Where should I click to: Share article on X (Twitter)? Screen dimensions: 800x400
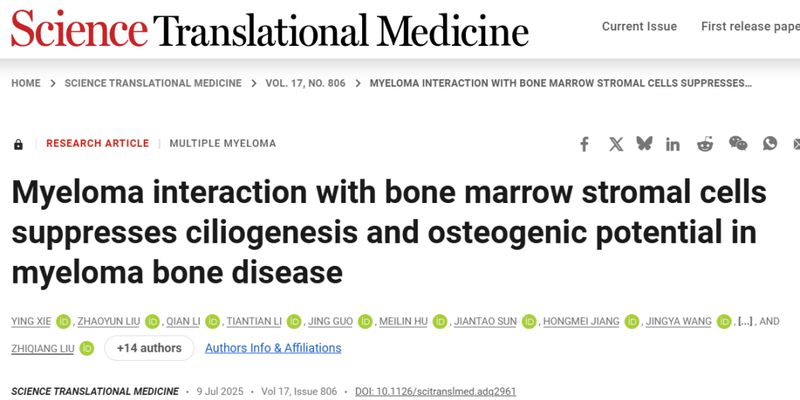pyautogui.click(x=616, y=144)
